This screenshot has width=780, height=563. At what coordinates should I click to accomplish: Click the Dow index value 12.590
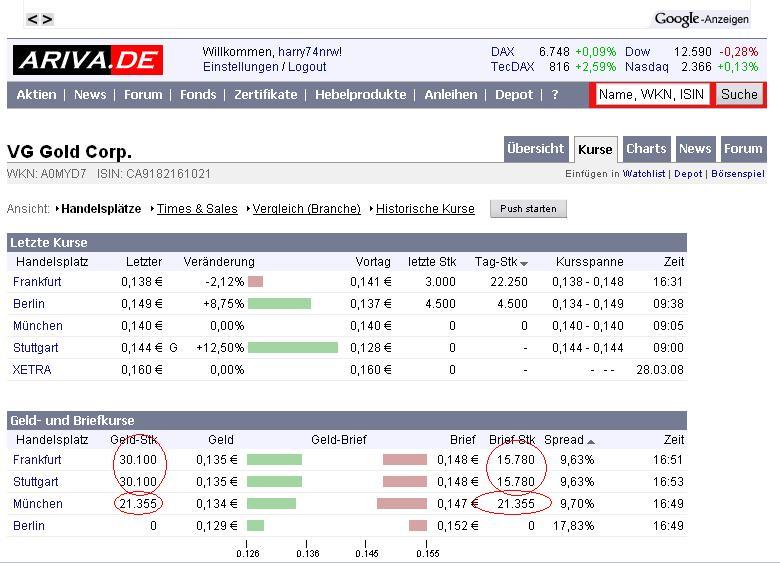pos(692,52)
